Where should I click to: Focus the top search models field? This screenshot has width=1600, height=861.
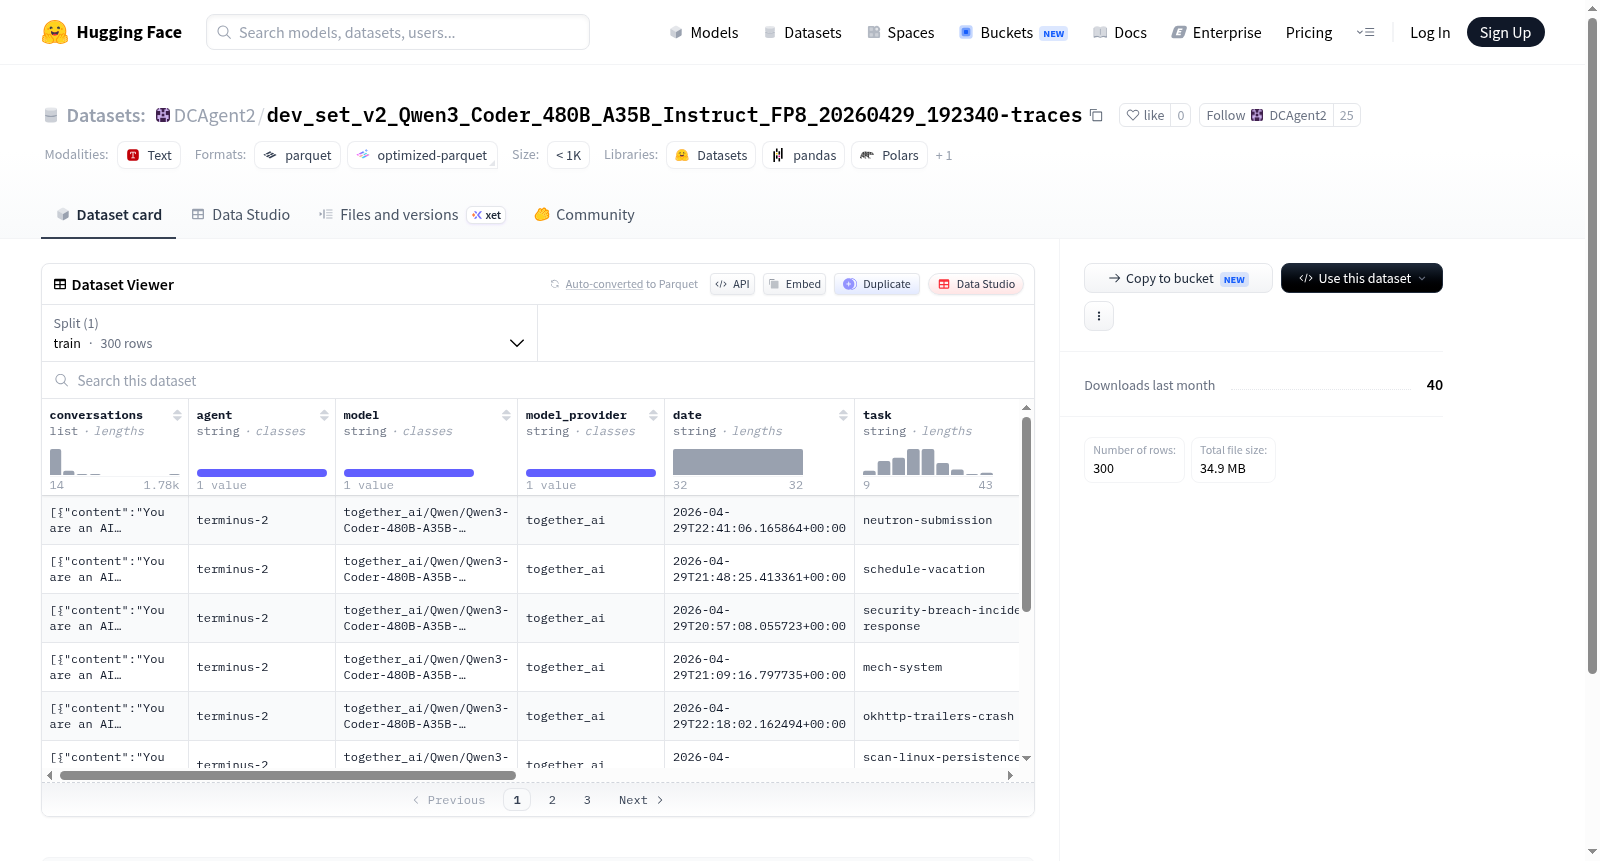pyautogui.click(x=398, y=32)
